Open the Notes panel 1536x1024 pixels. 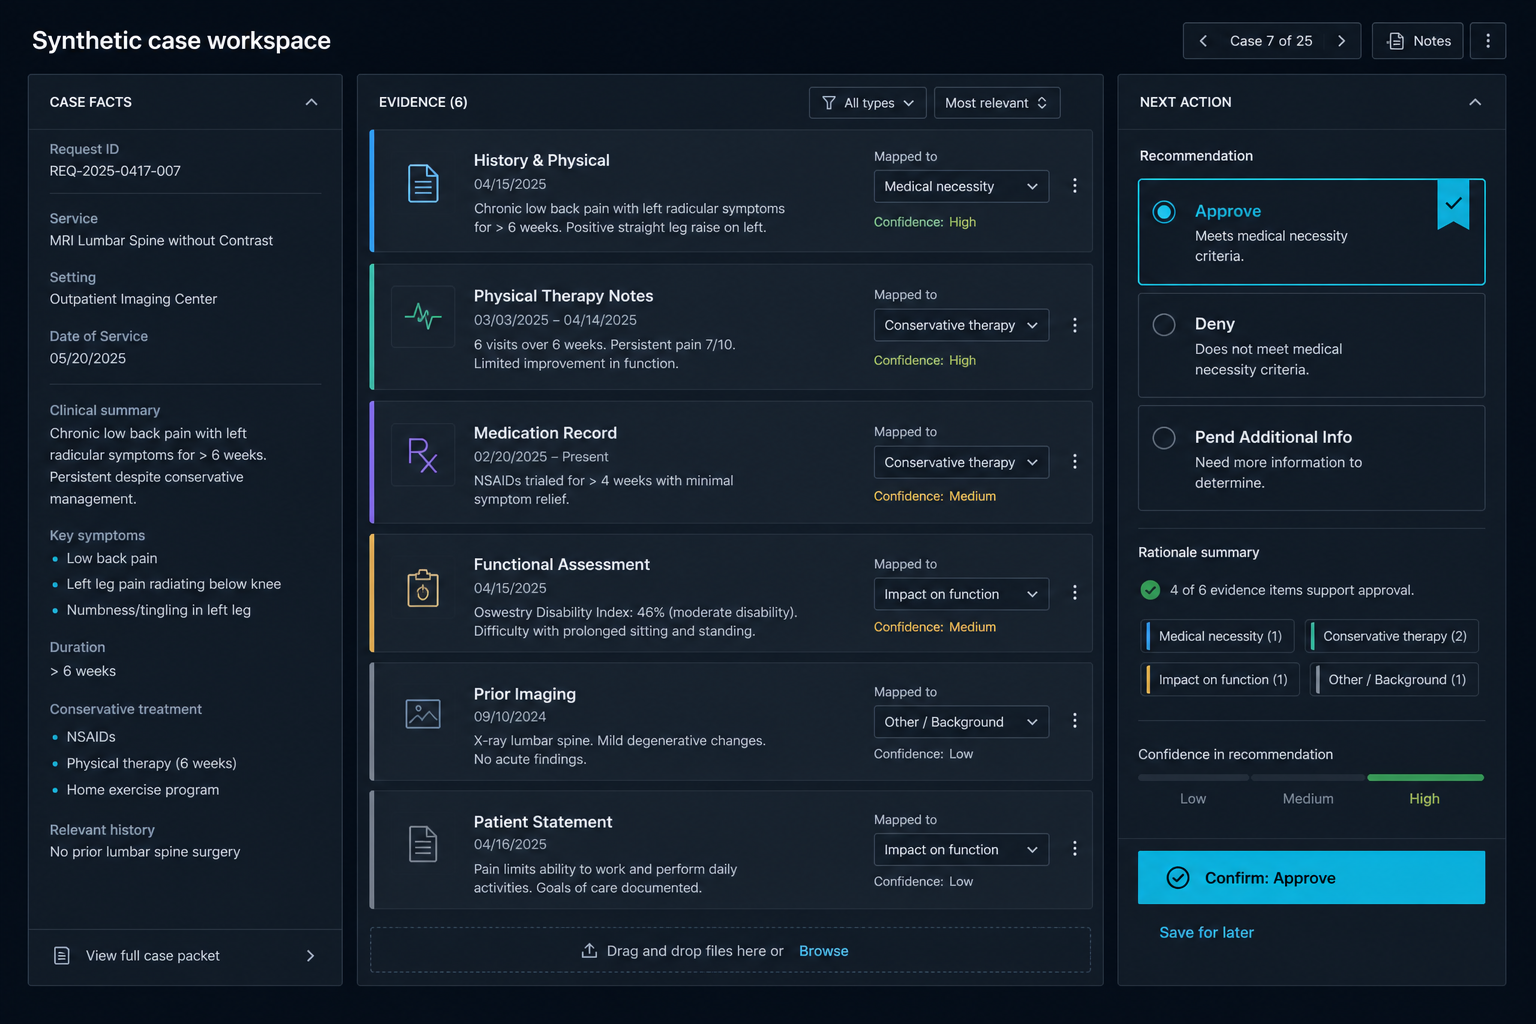point(1418,41)
